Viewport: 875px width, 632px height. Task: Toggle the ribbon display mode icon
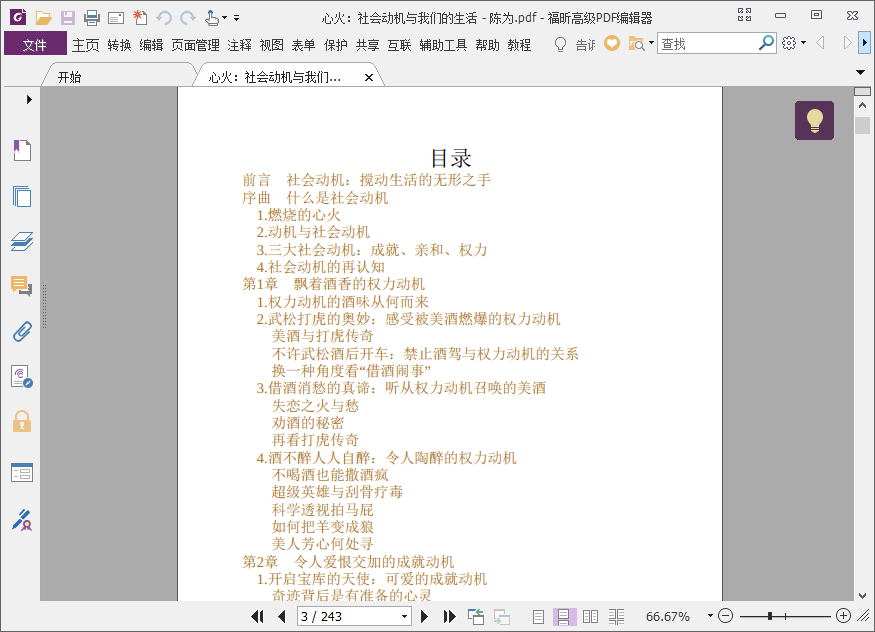pyautogui.click(x=744, y=15)
